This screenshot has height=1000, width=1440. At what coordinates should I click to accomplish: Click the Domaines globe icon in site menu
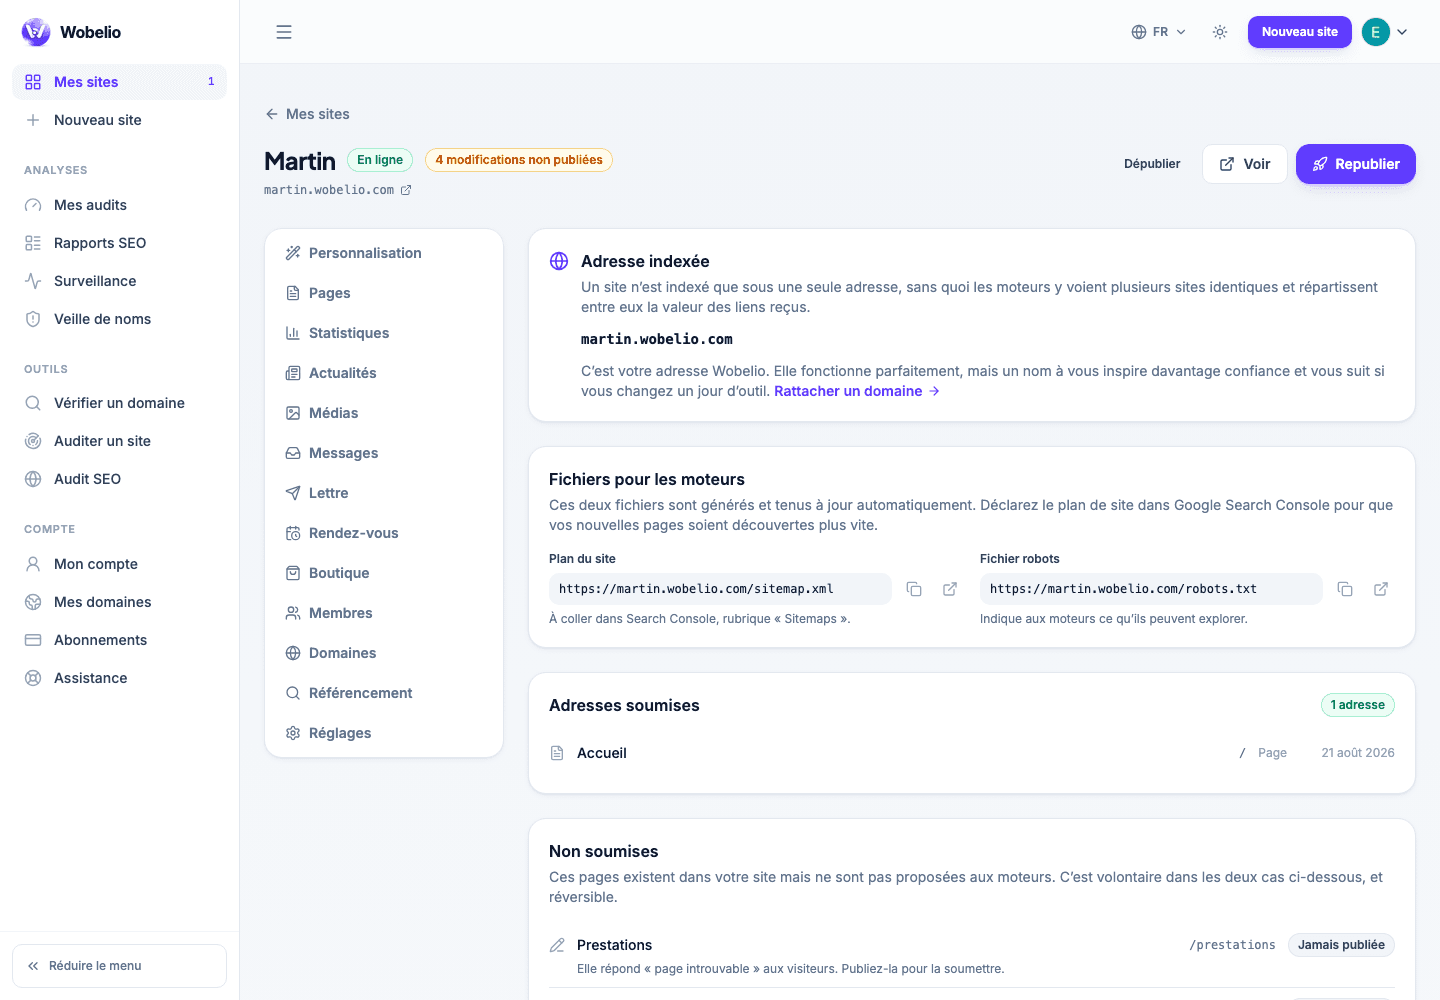coord(293,653)
